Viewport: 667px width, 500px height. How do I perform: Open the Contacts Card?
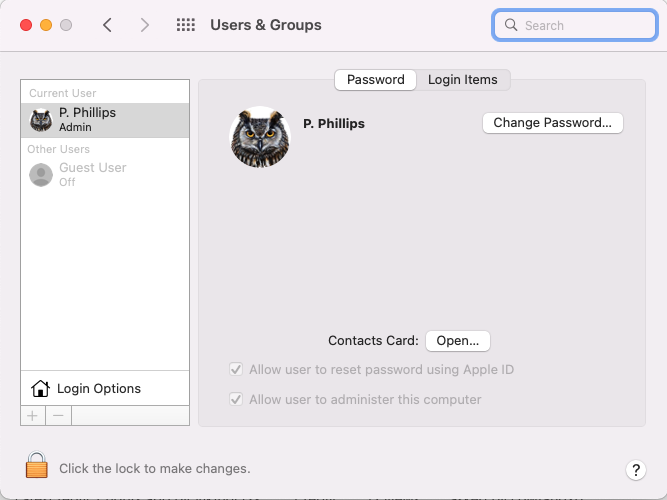coord(458,341)
